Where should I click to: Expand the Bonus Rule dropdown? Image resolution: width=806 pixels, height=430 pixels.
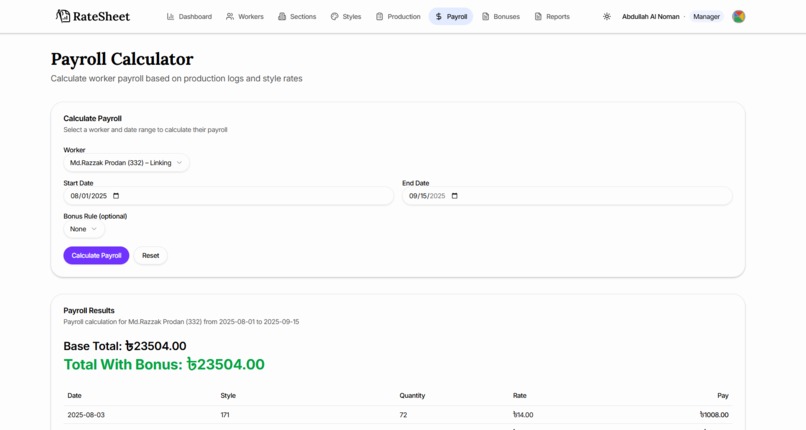84,229
